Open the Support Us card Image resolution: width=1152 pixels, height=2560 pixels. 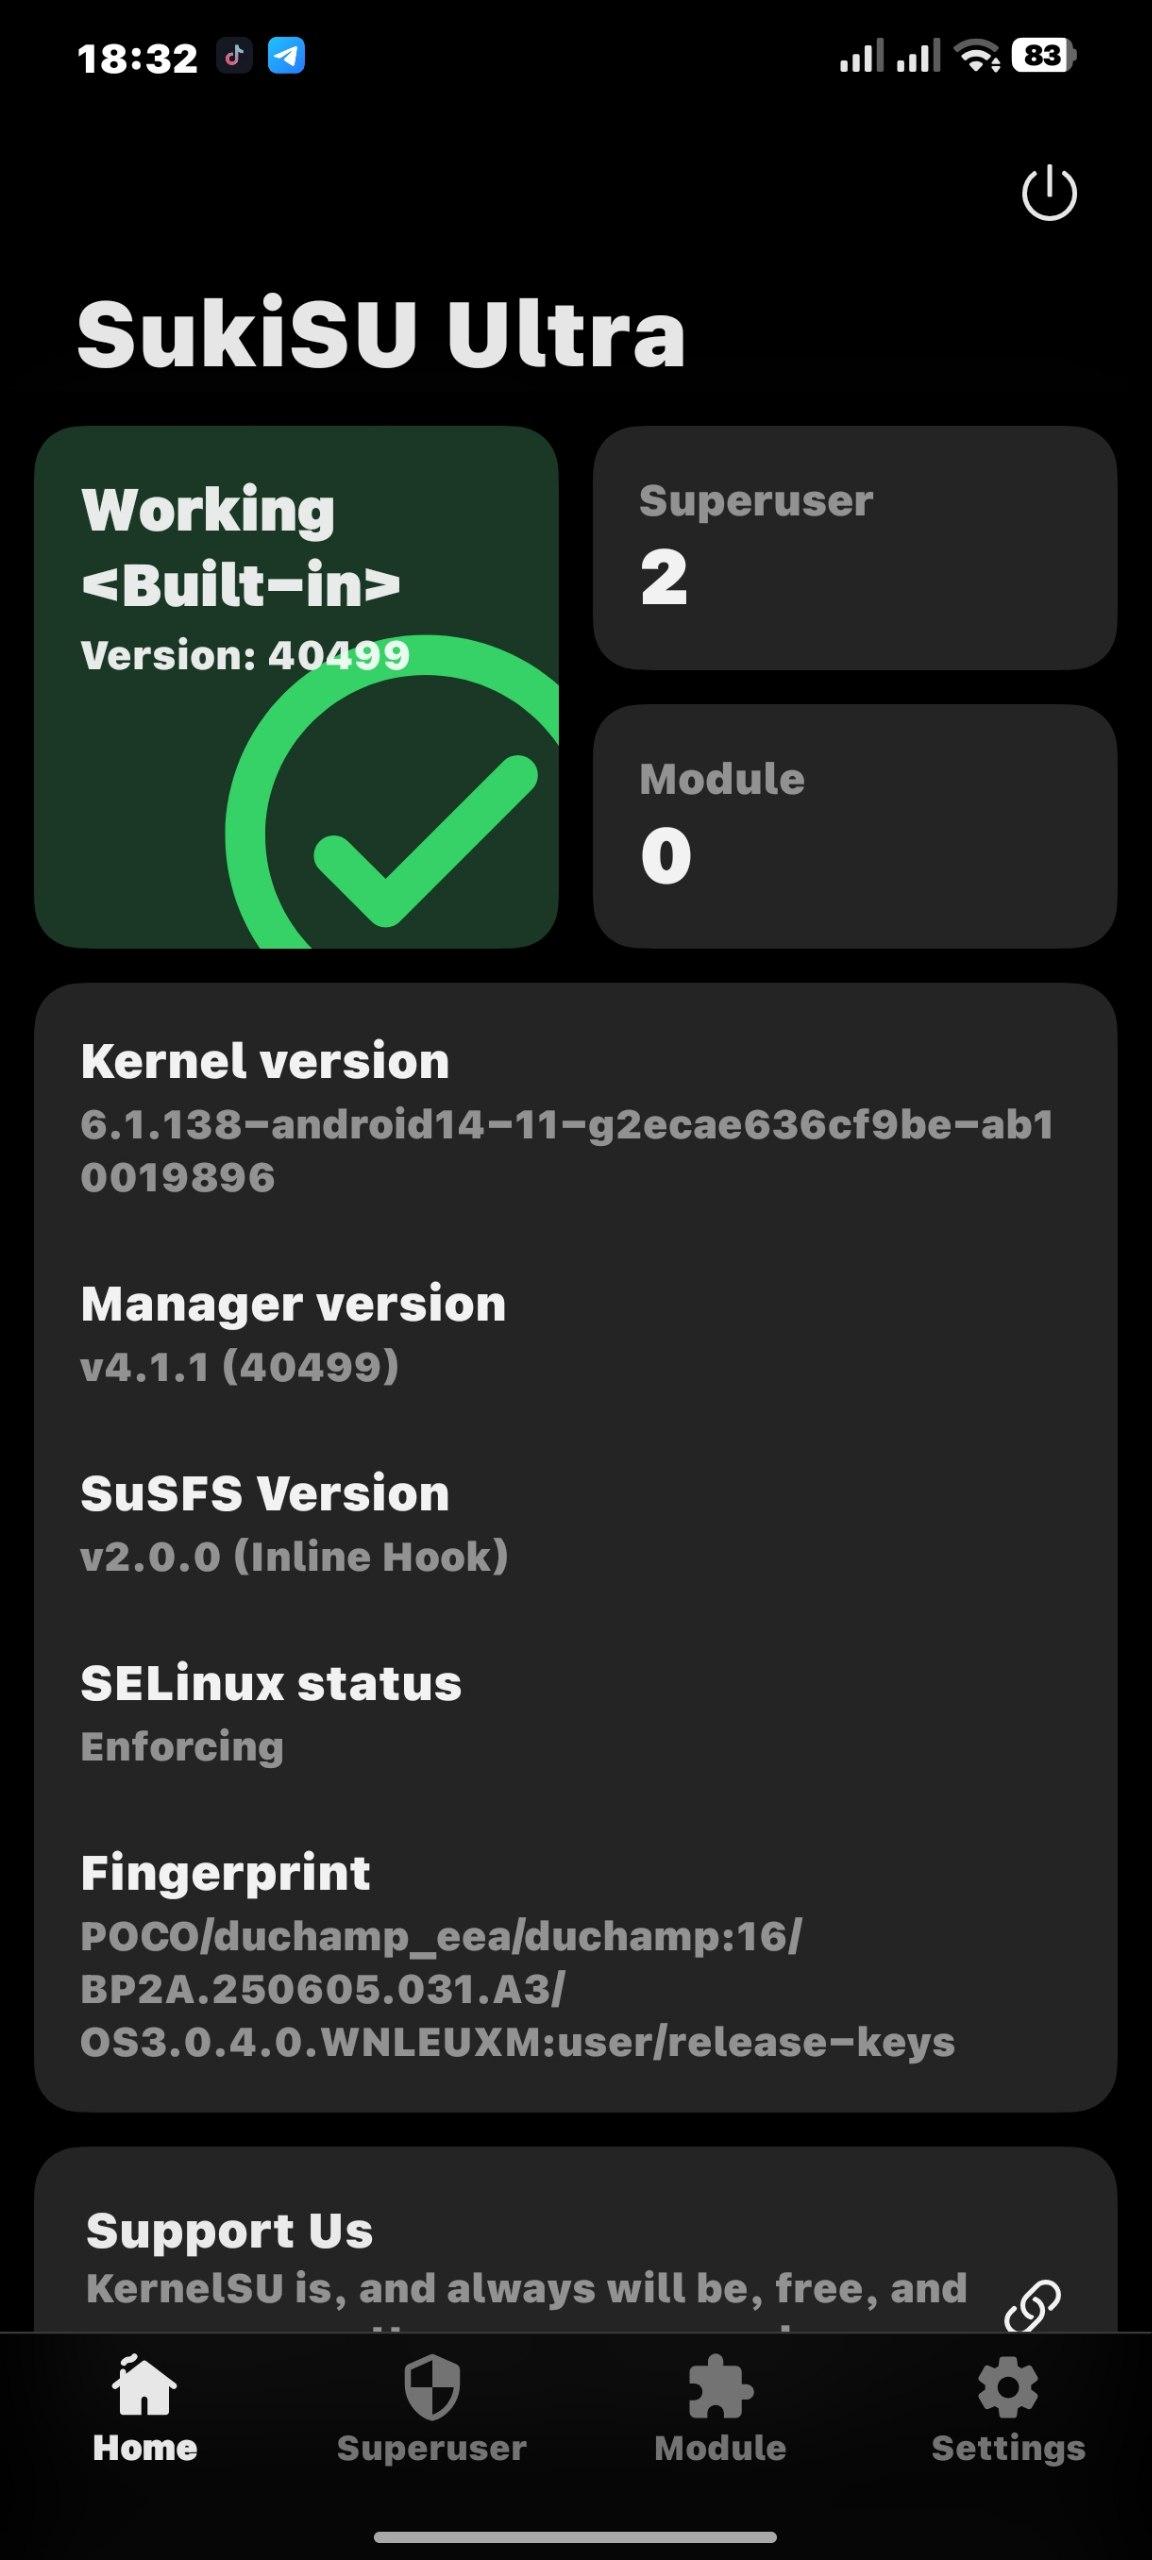(x=576, y=2241)
